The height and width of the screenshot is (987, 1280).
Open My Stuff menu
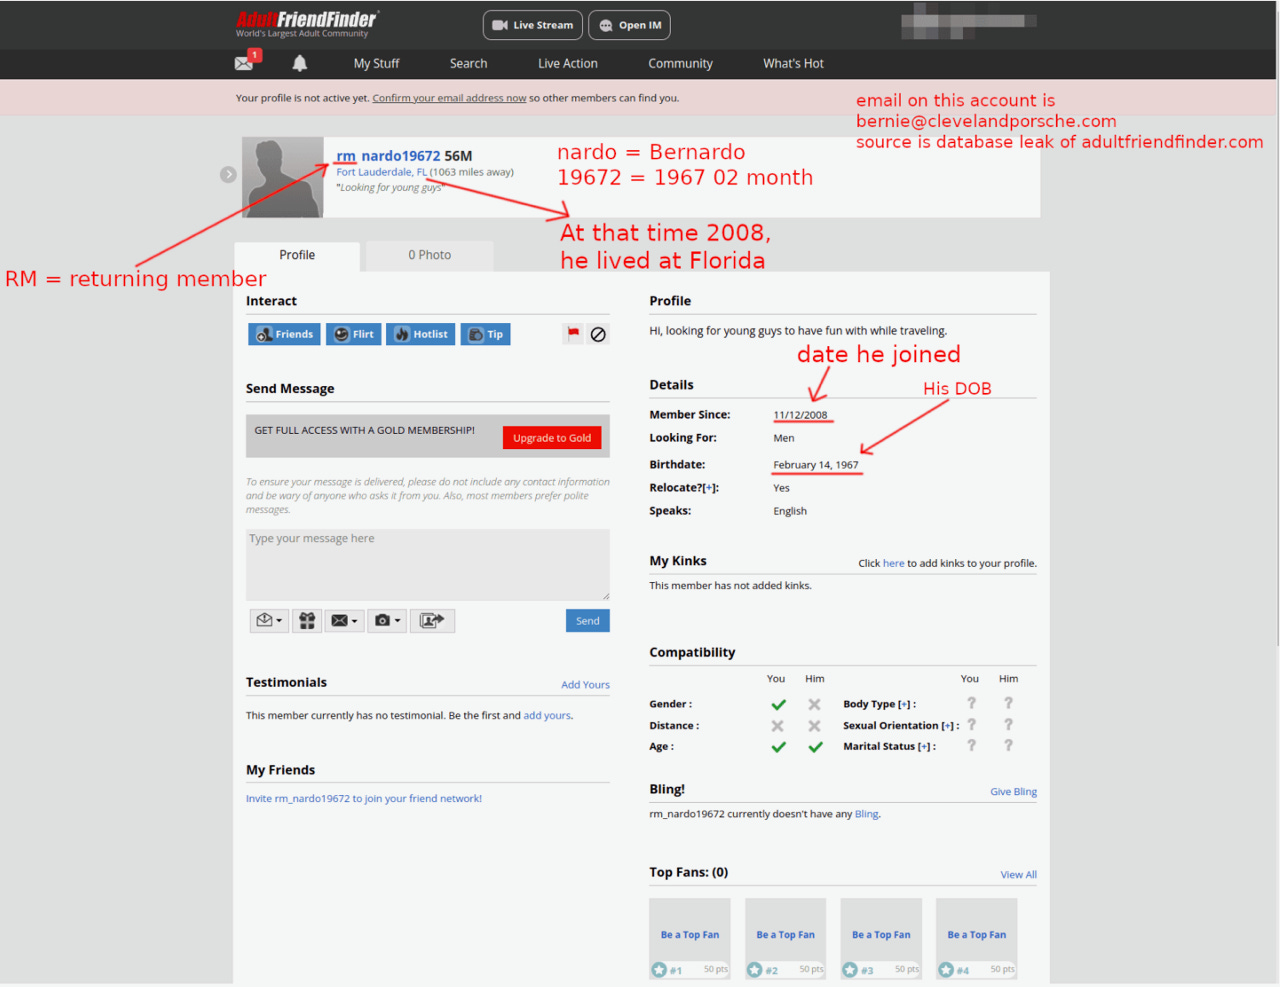(x=376, y=63)
